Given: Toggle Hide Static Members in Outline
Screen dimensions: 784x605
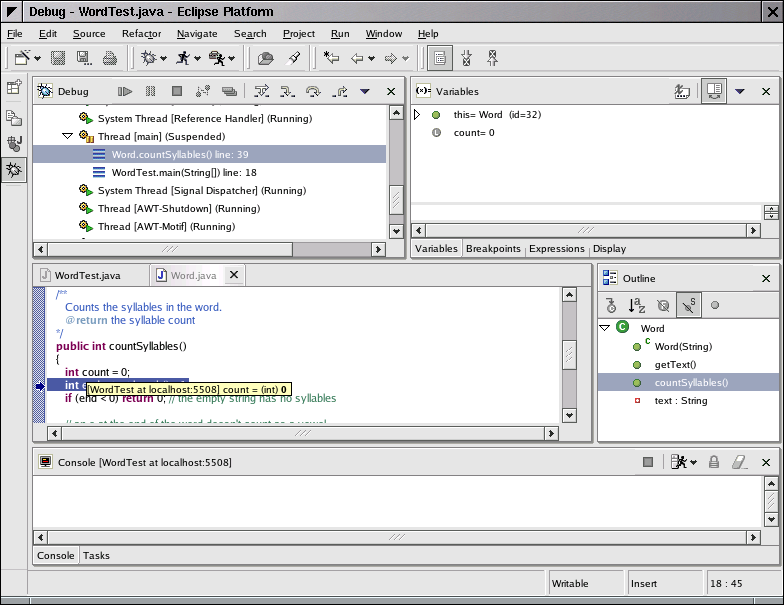Looking at the screenshot, I should [689, 306].
